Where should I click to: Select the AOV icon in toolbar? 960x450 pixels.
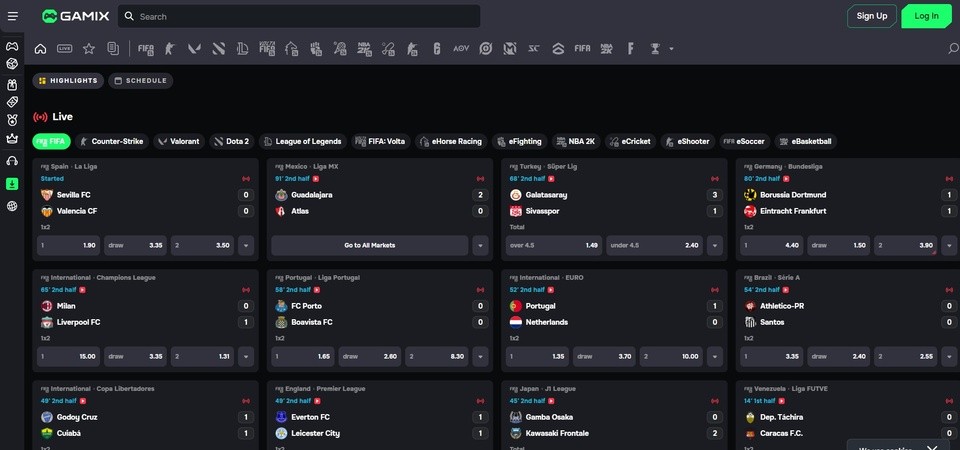coord(461,49)
